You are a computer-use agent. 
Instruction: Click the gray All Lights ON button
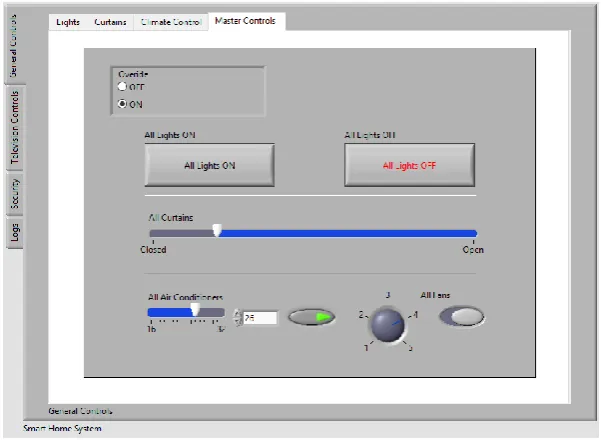tap(209, 165)
